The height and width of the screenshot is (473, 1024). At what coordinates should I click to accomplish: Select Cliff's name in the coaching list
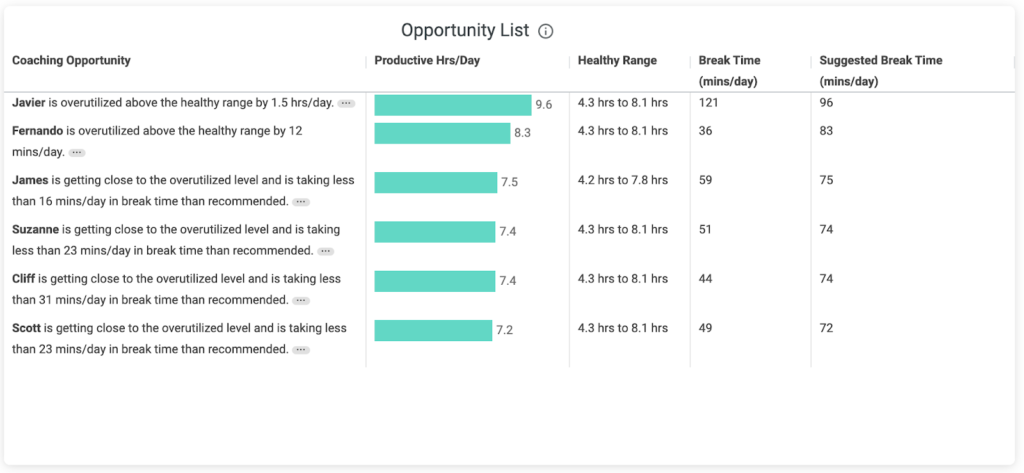point(25,279)
